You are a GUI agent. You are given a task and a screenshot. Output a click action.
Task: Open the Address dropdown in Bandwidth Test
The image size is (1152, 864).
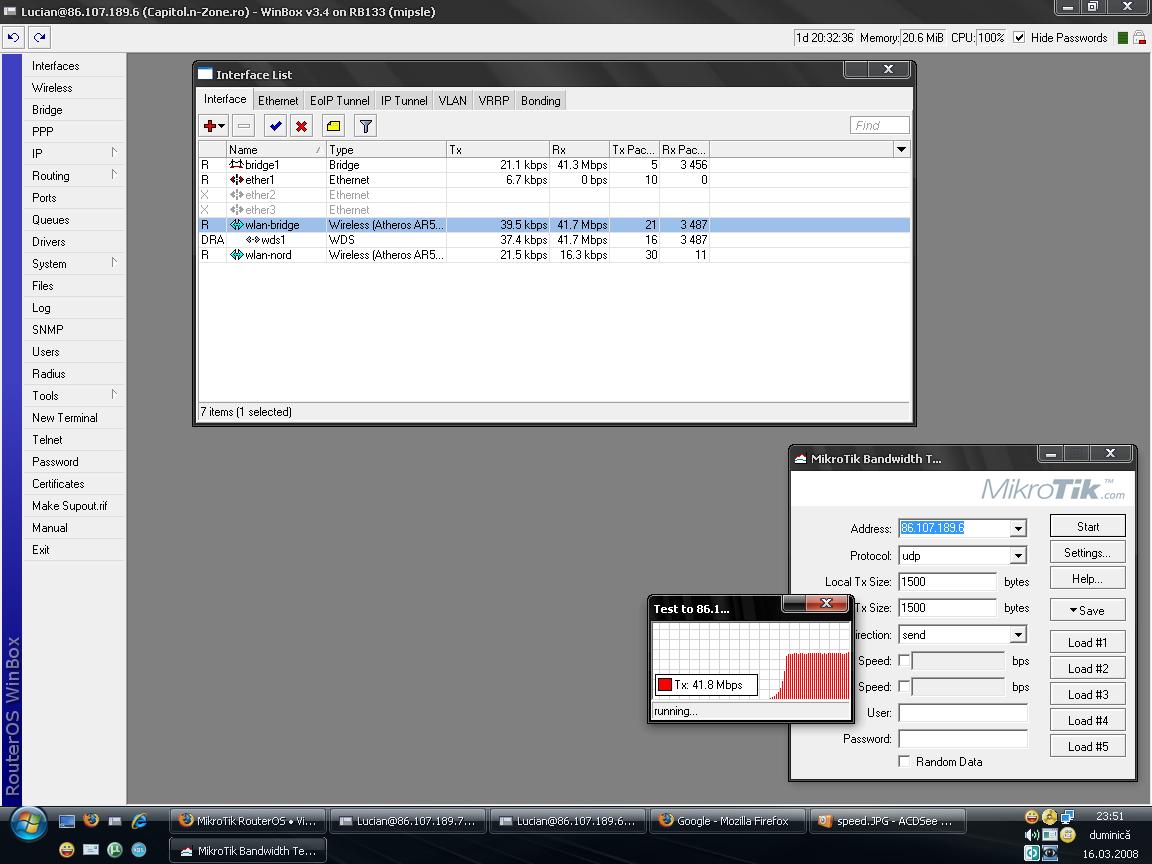pyautogui.click(x=1018, y=528)
